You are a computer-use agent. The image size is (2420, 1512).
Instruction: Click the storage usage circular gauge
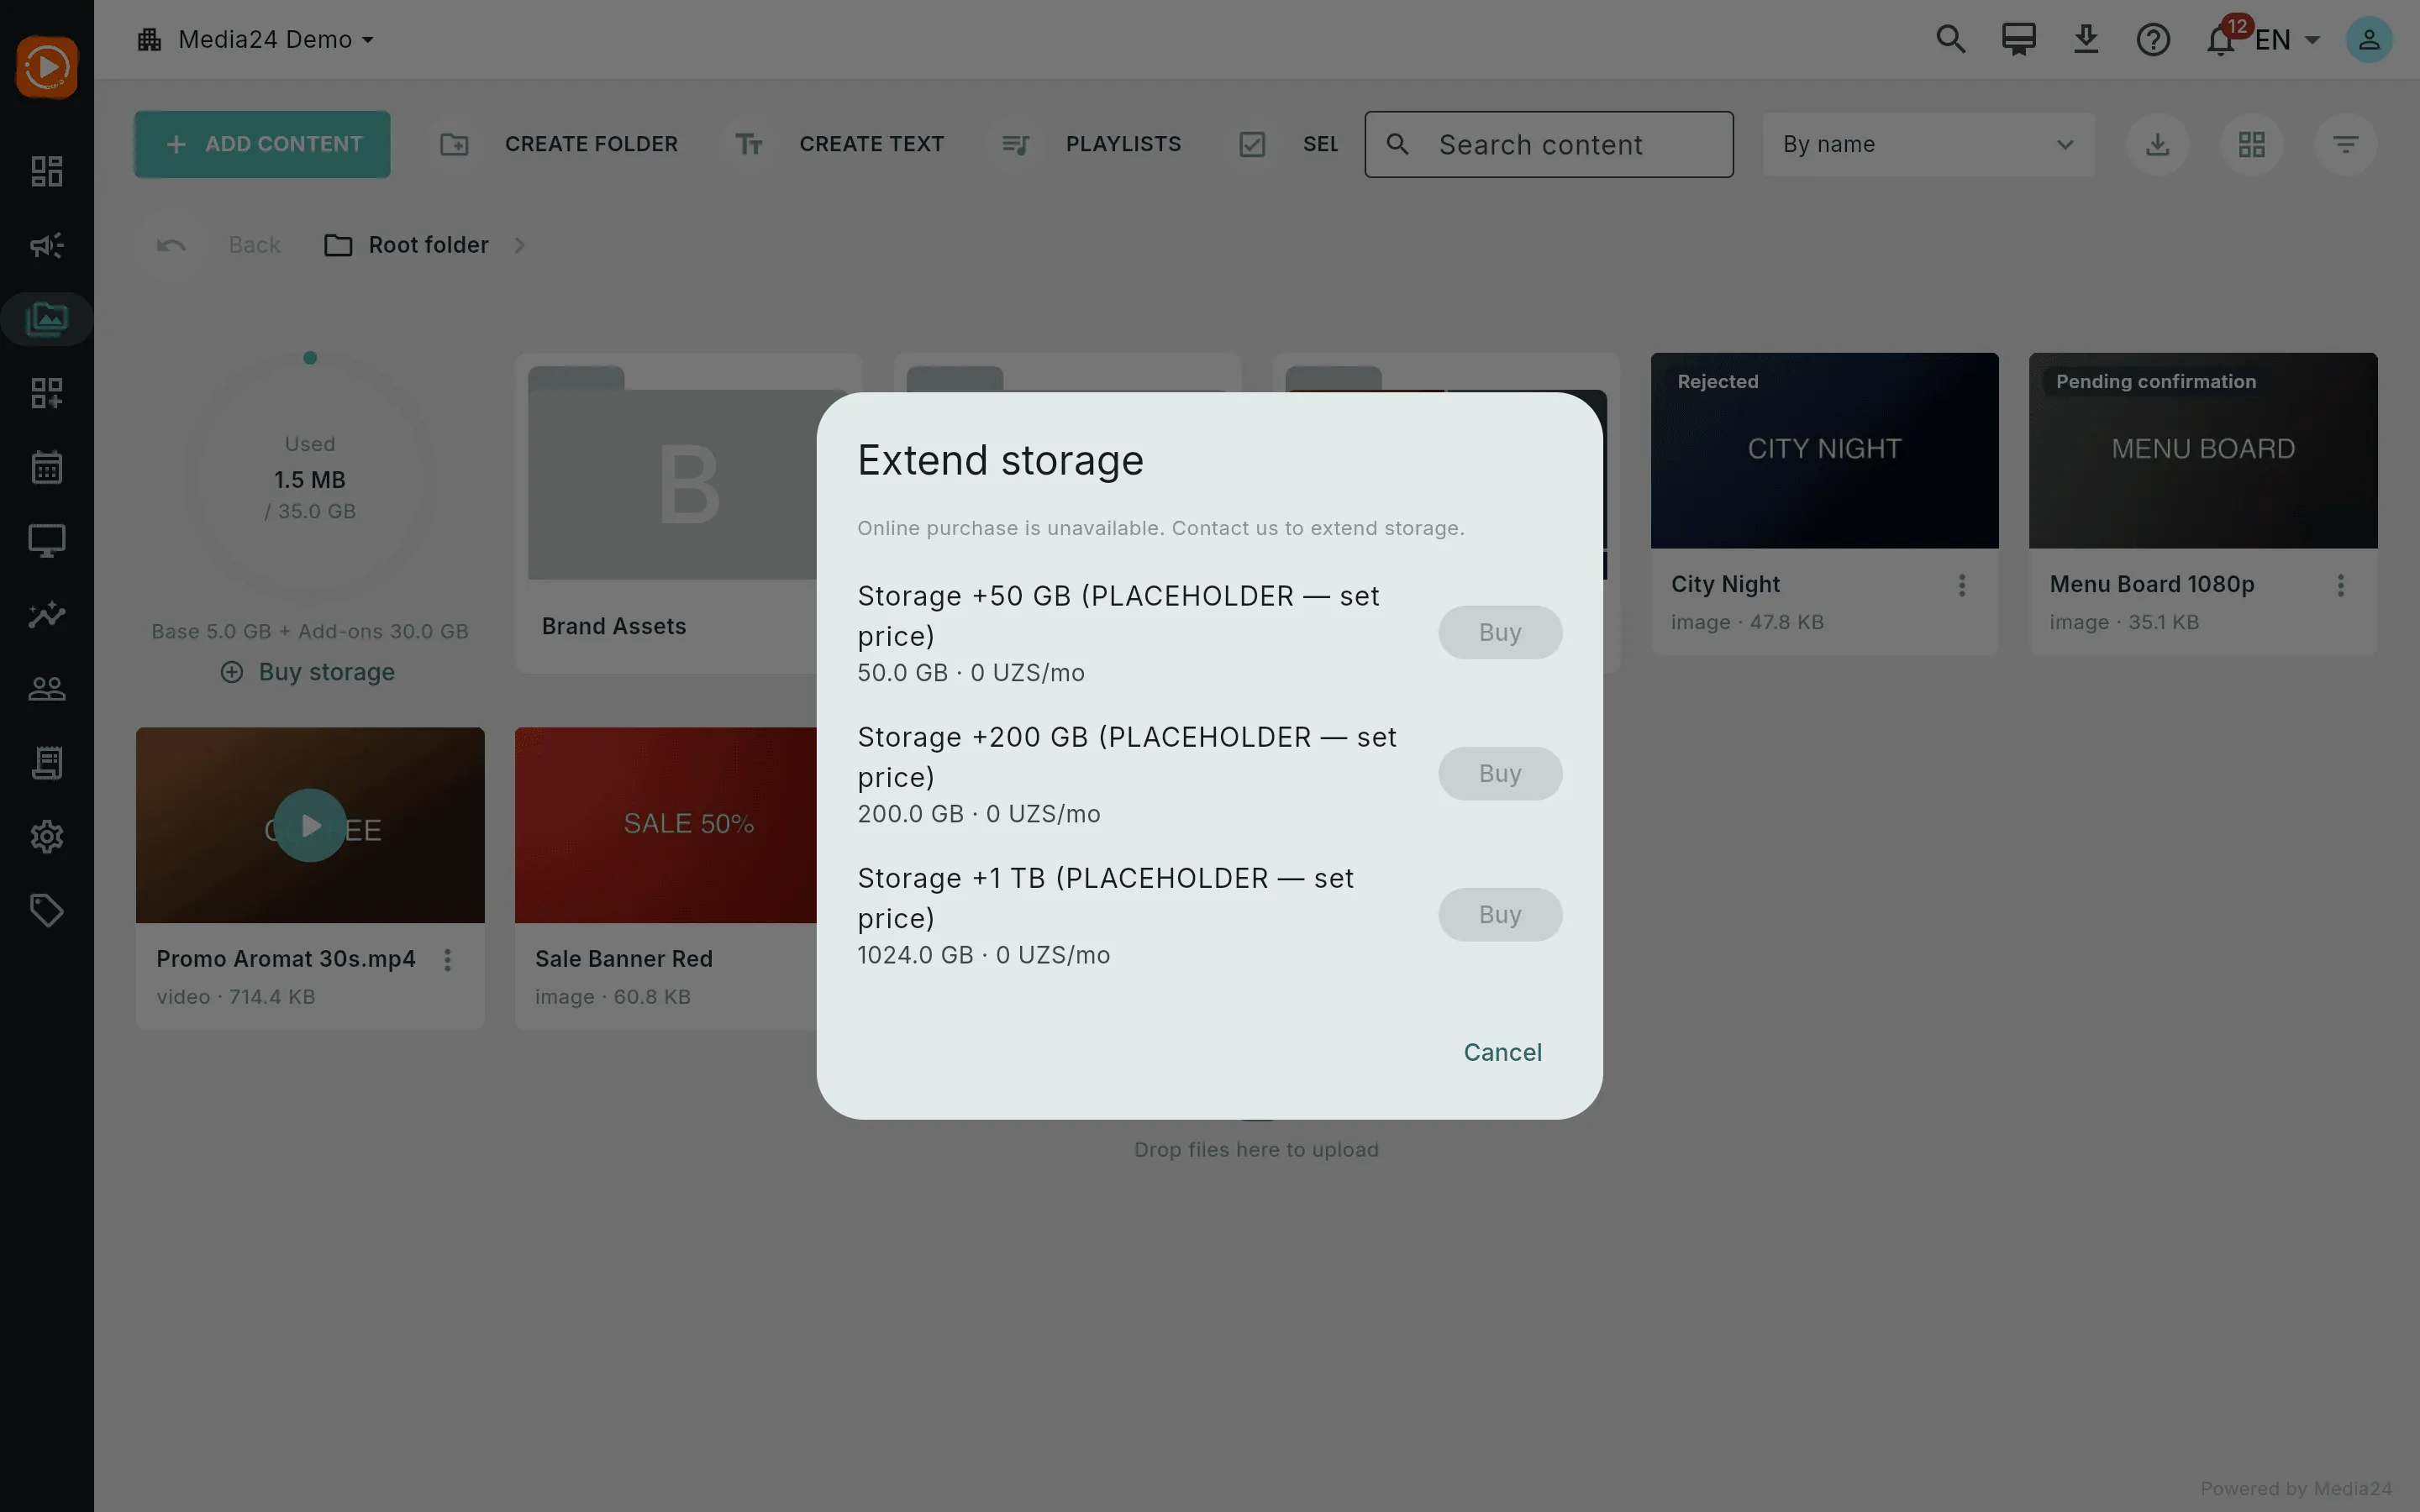coord(310,478)
